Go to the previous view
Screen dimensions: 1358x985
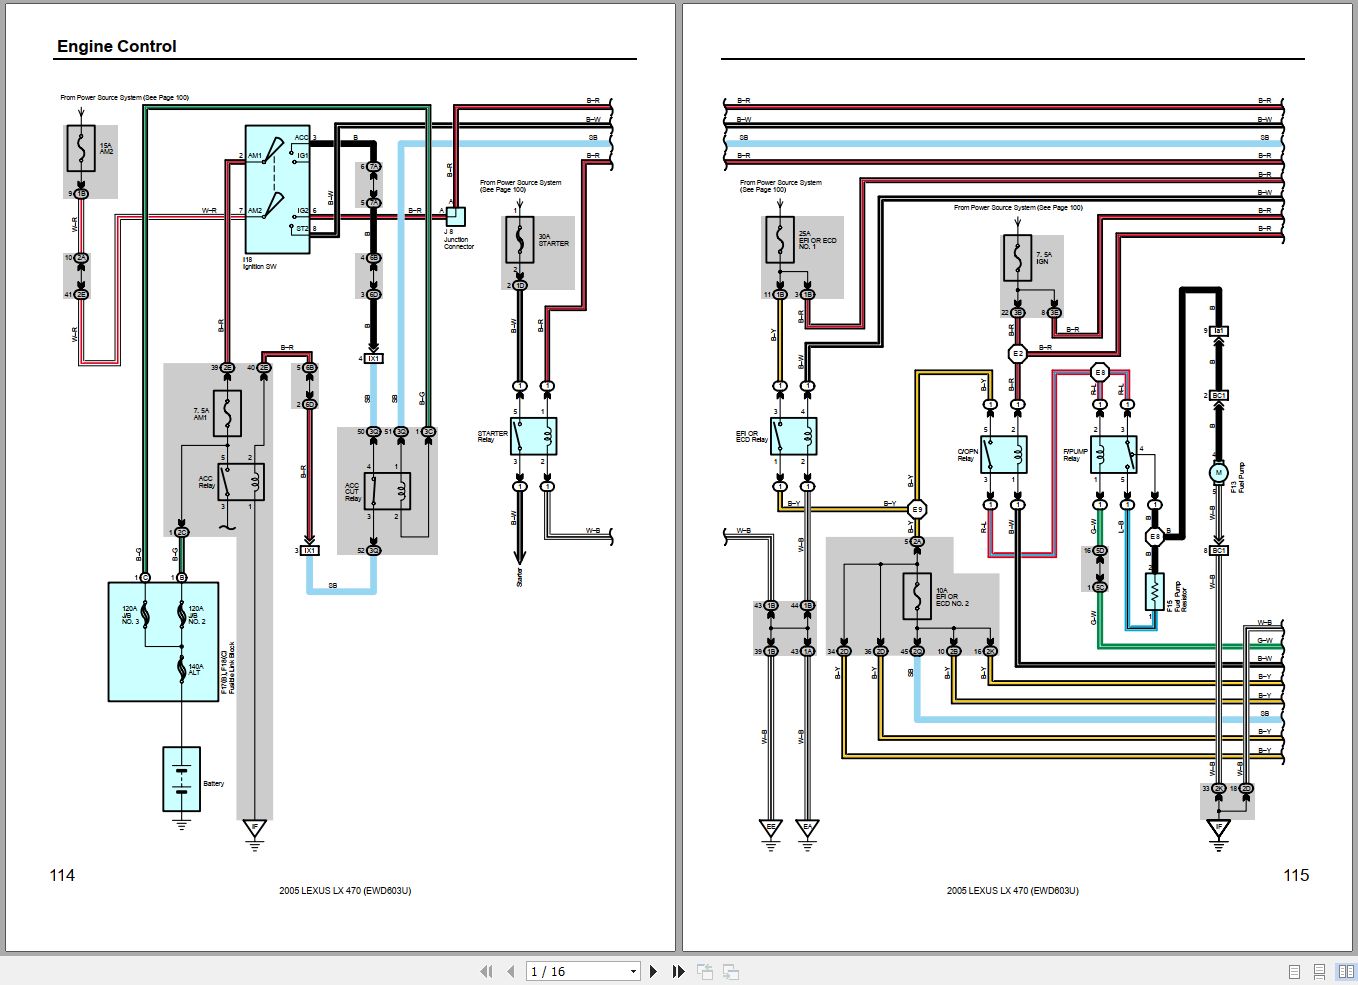point(705,971)
